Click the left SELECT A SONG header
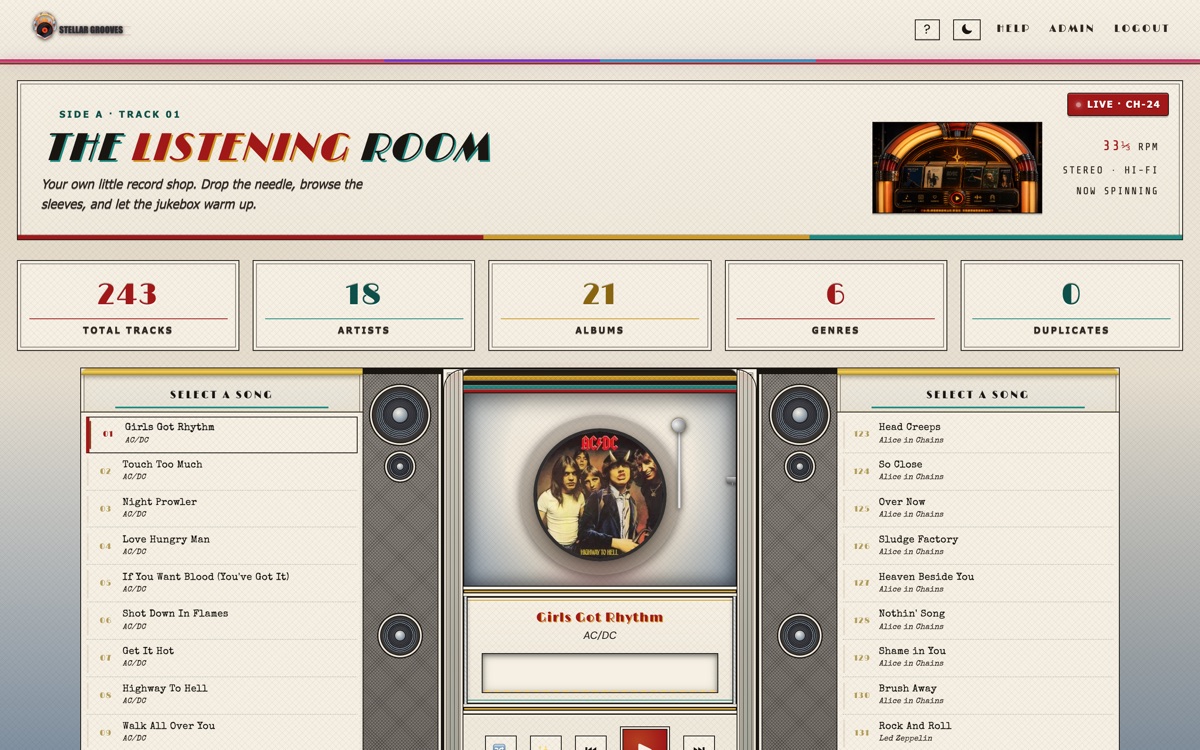 221,394
